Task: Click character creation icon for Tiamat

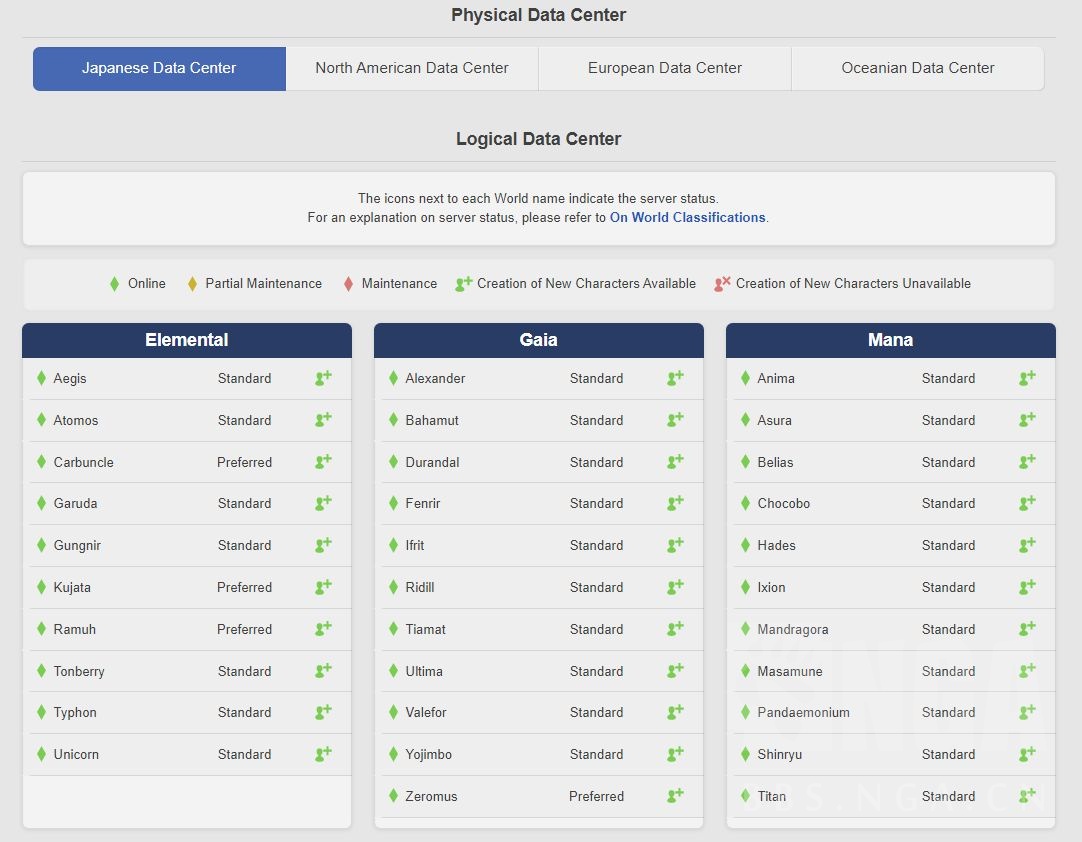Action: tap(675, 629)
